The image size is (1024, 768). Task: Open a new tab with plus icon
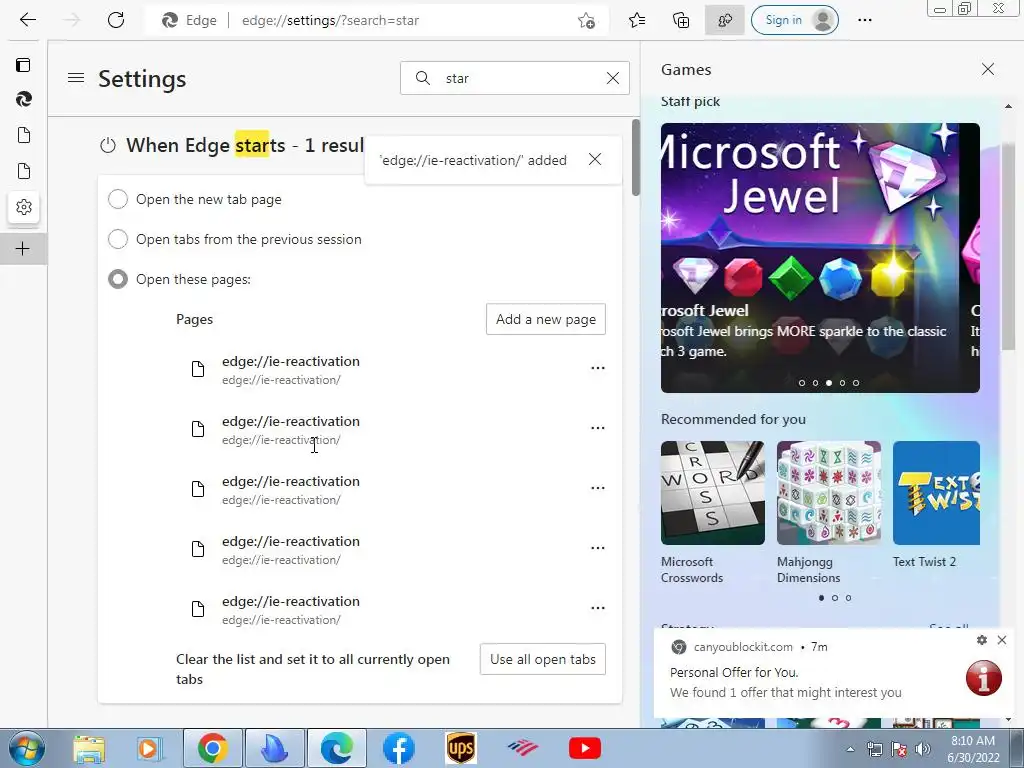[22, 249]
